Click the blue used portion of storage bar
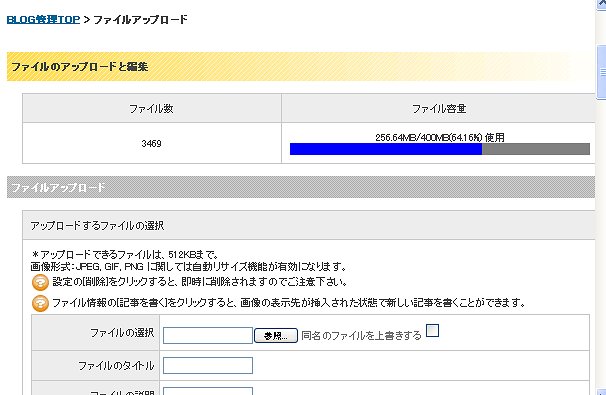606x395 pixels. pos(386,149)
